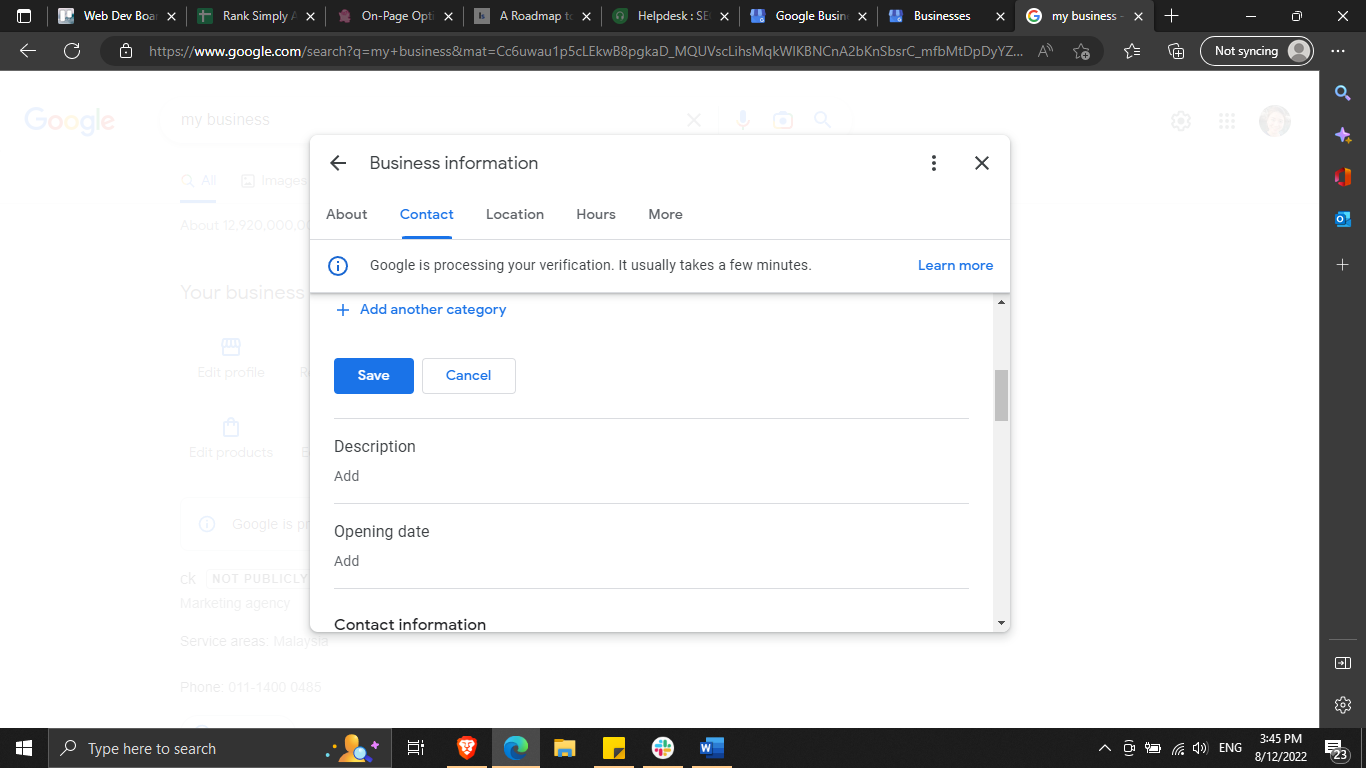The height and width of the screenshot is (768, 1366).
Task: Select the Hours tab
Action: coord(596,214)
